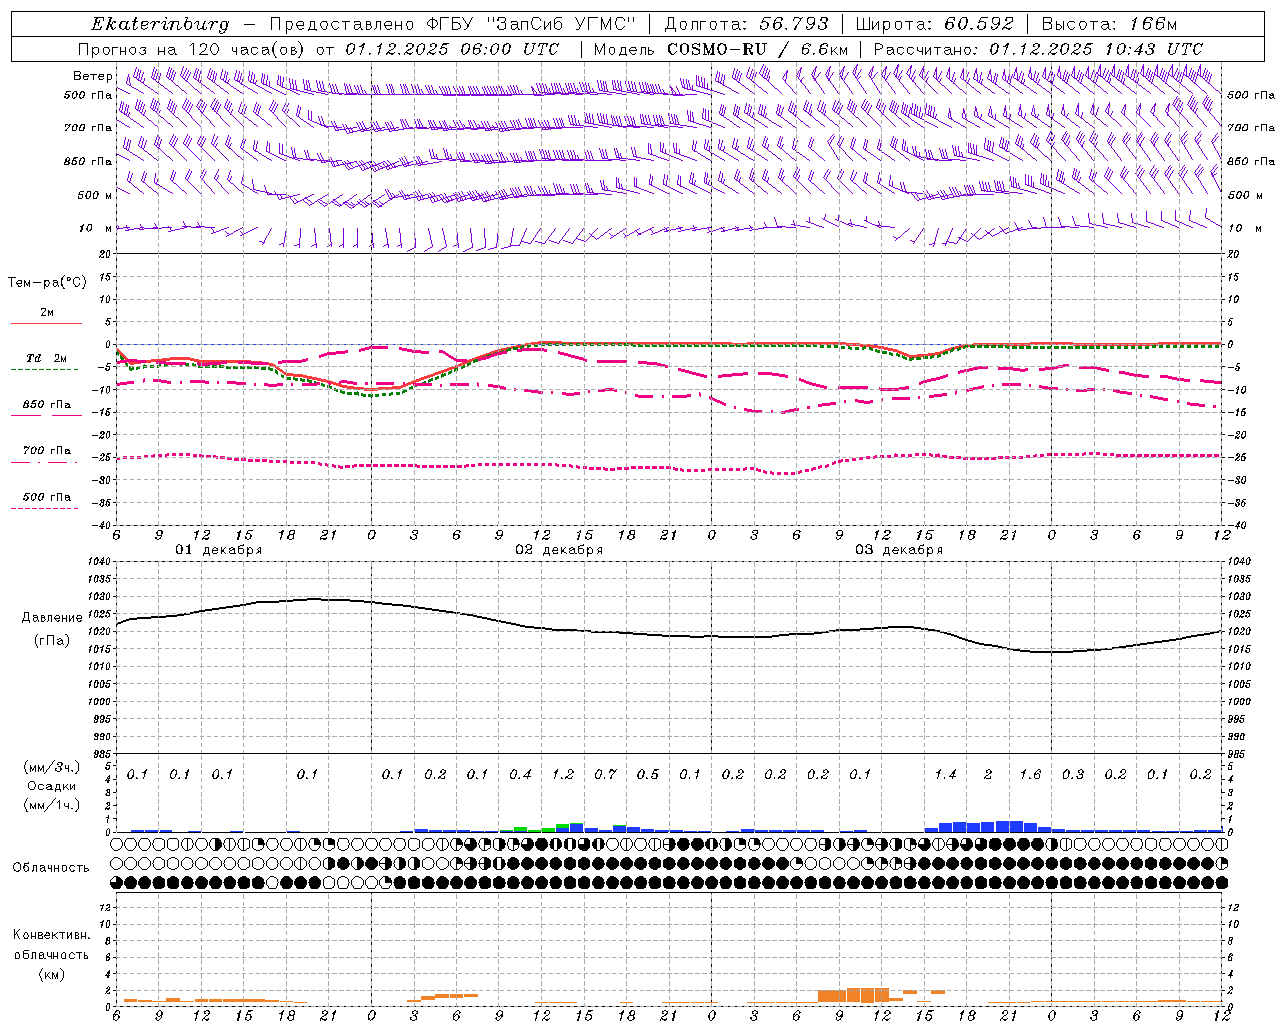Screen dimensions: 1280x1024
Task: Click the 'Долгота: 56.793' header field
Action: [745, 24]
